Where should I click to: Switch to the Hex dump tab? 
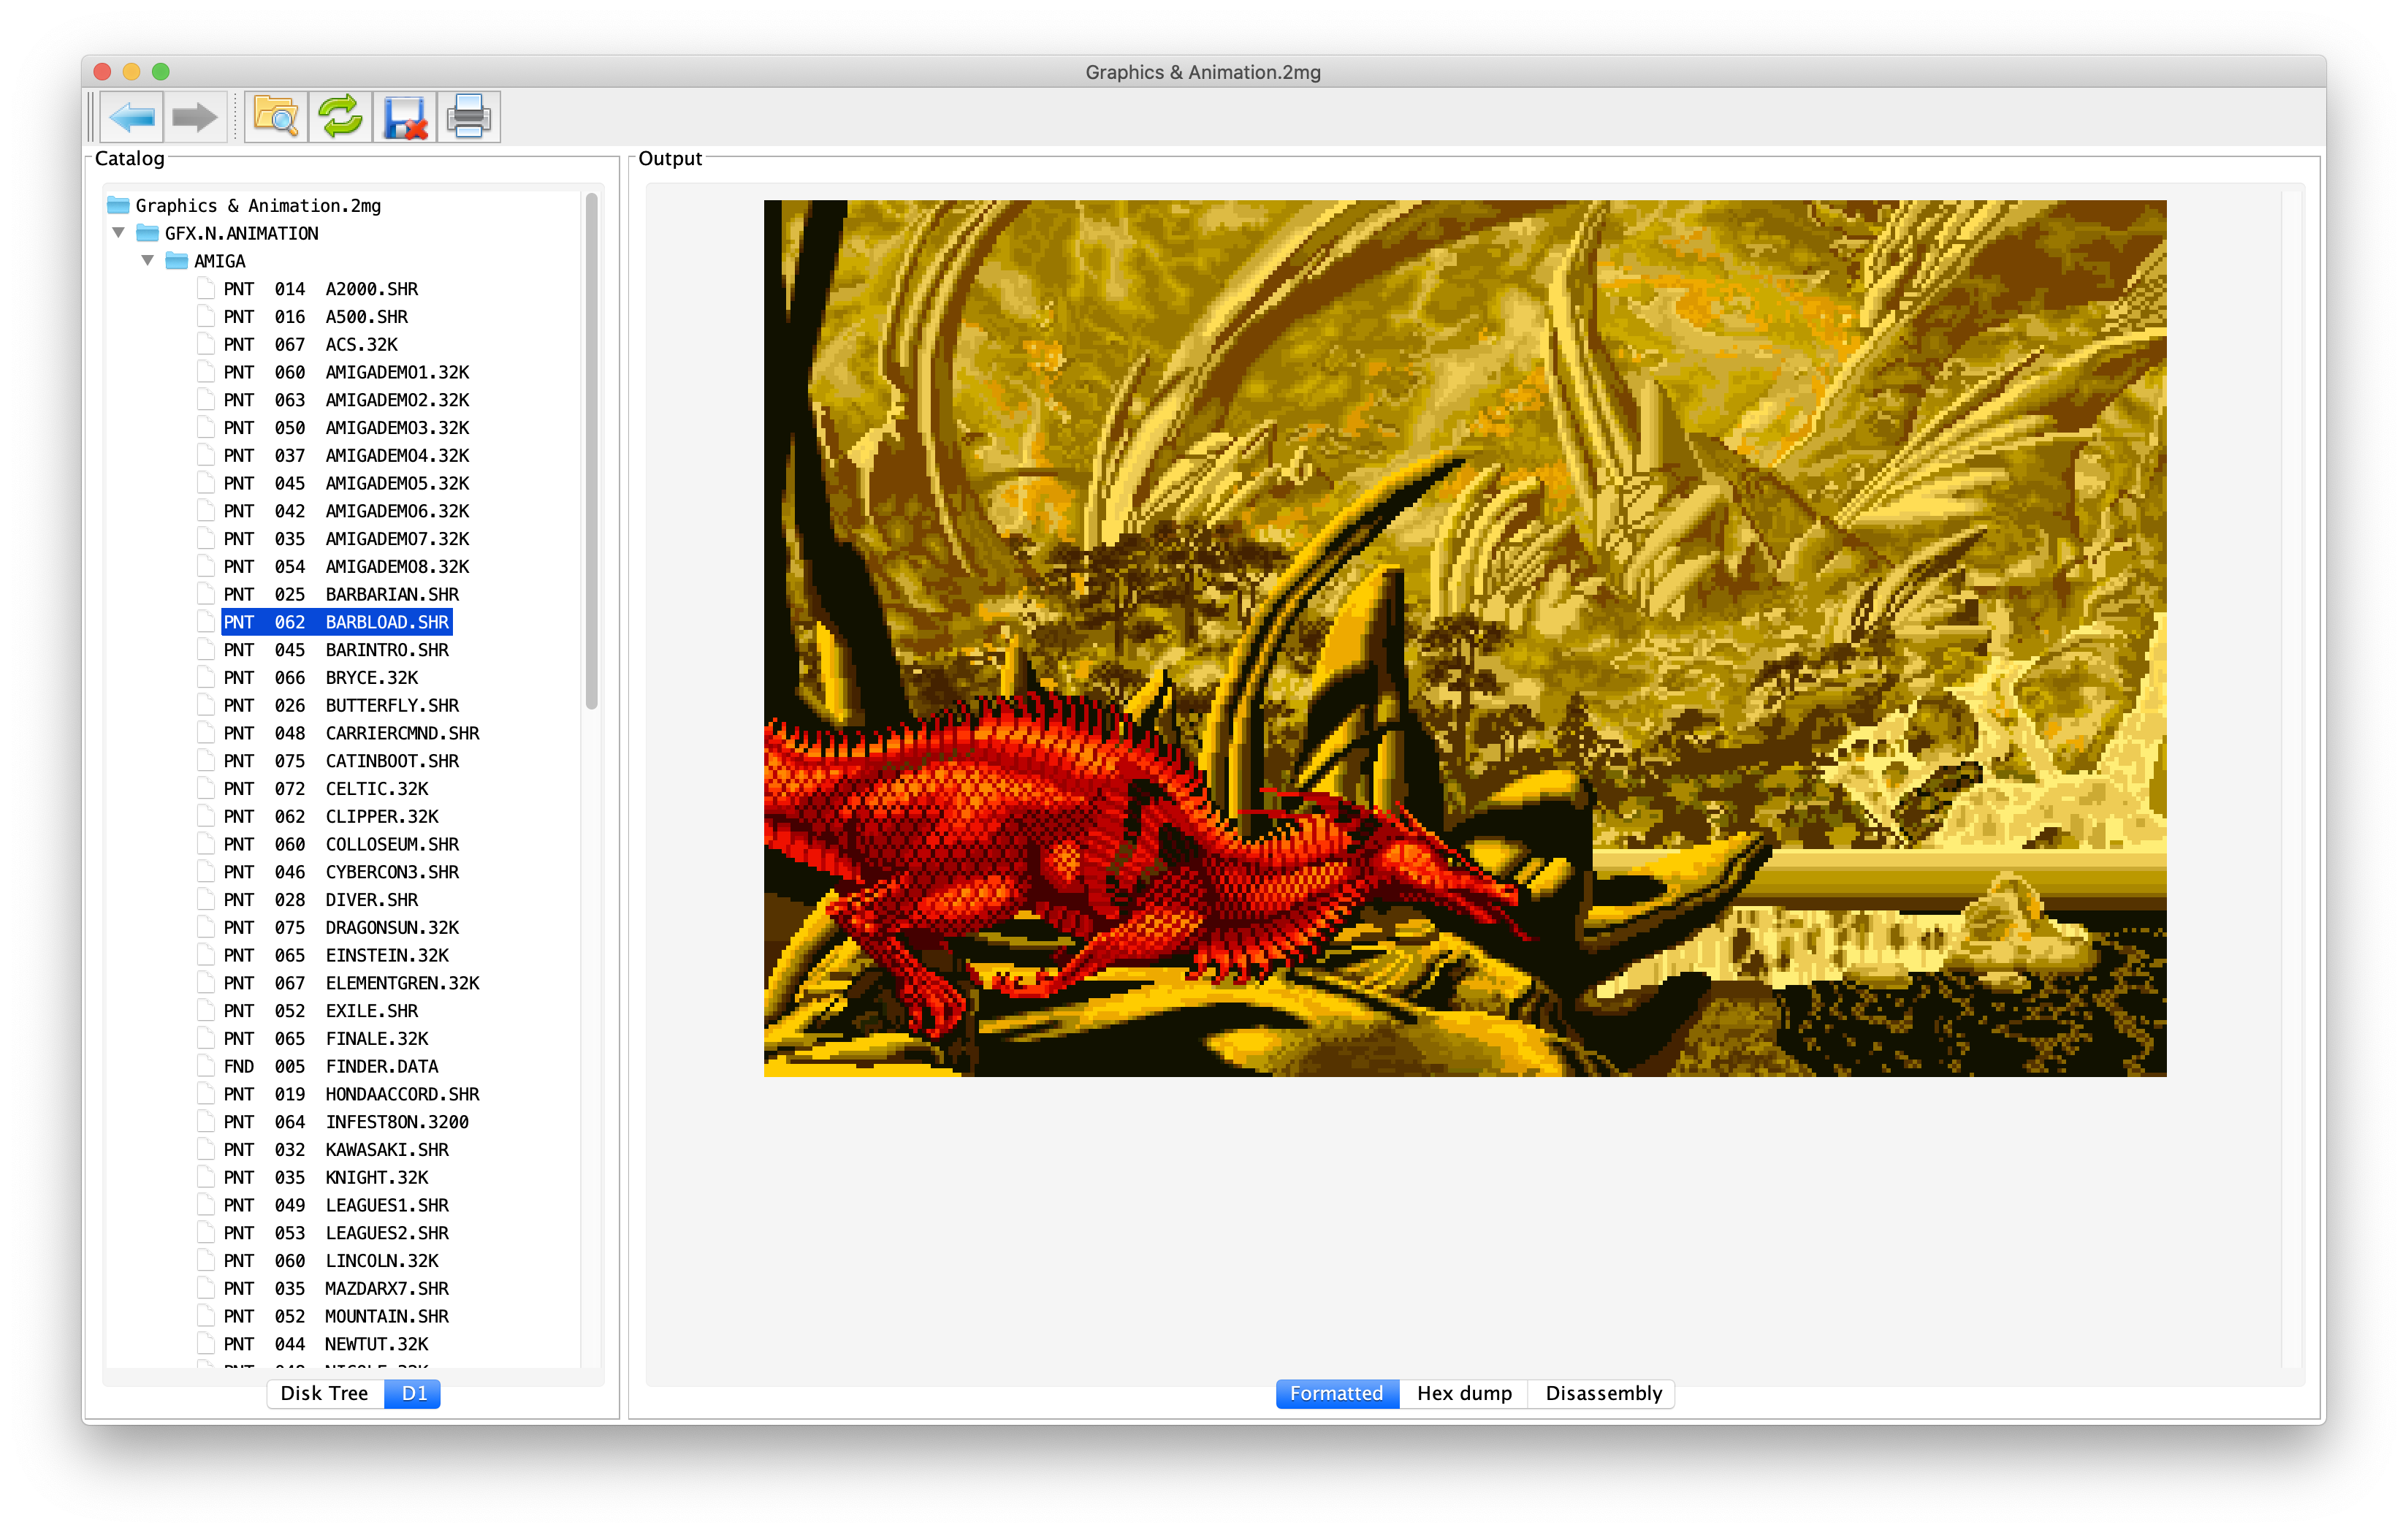click(1463, 1393)
